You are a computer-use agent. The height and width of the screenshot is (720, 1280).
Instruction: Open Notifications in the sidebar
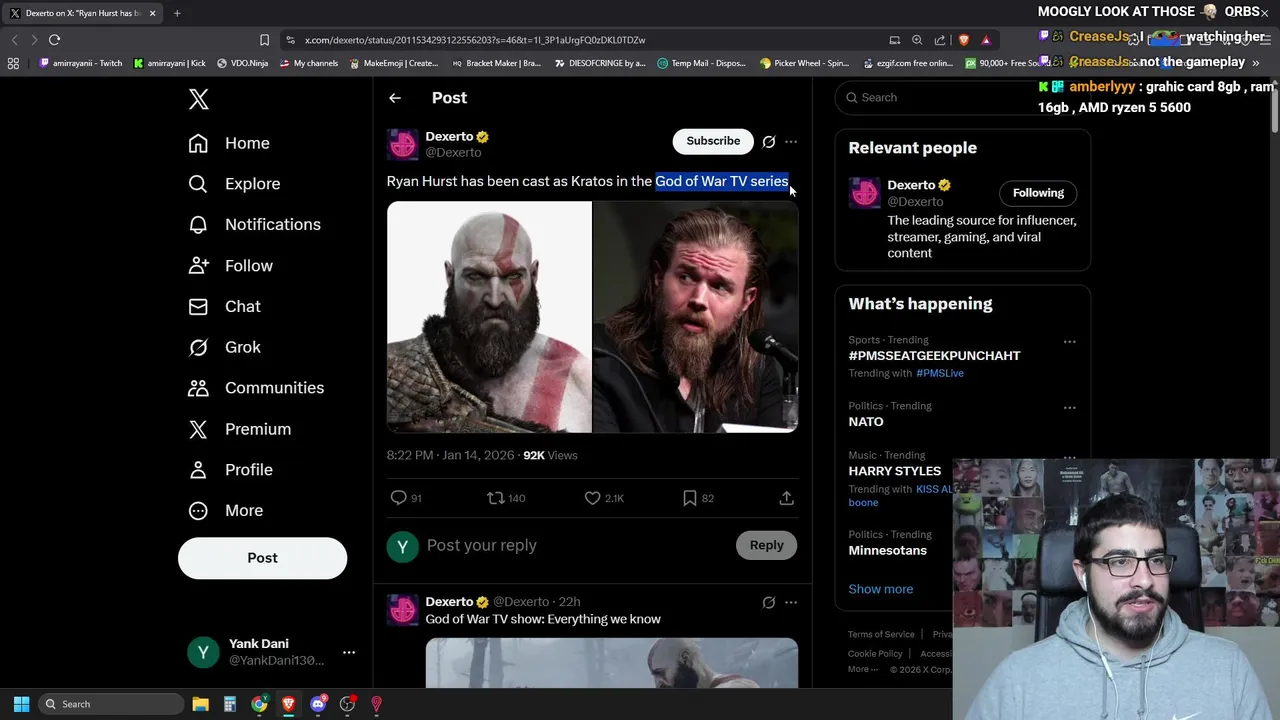254,224
